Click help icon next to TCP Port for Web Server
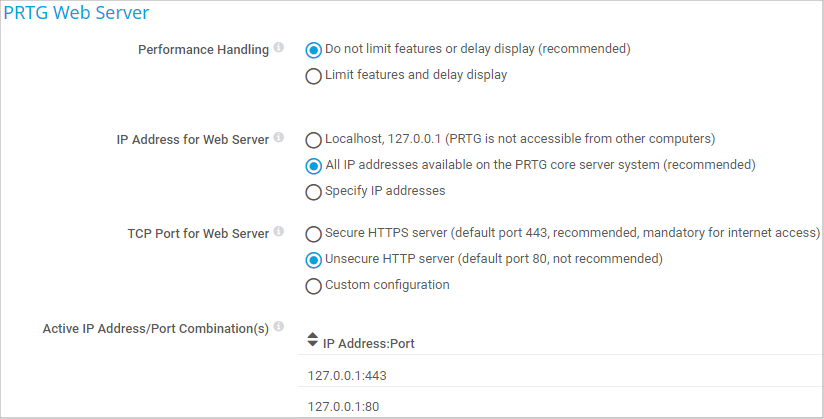The width and height of the screenshot is (824, 419). (x=279, y=232)
